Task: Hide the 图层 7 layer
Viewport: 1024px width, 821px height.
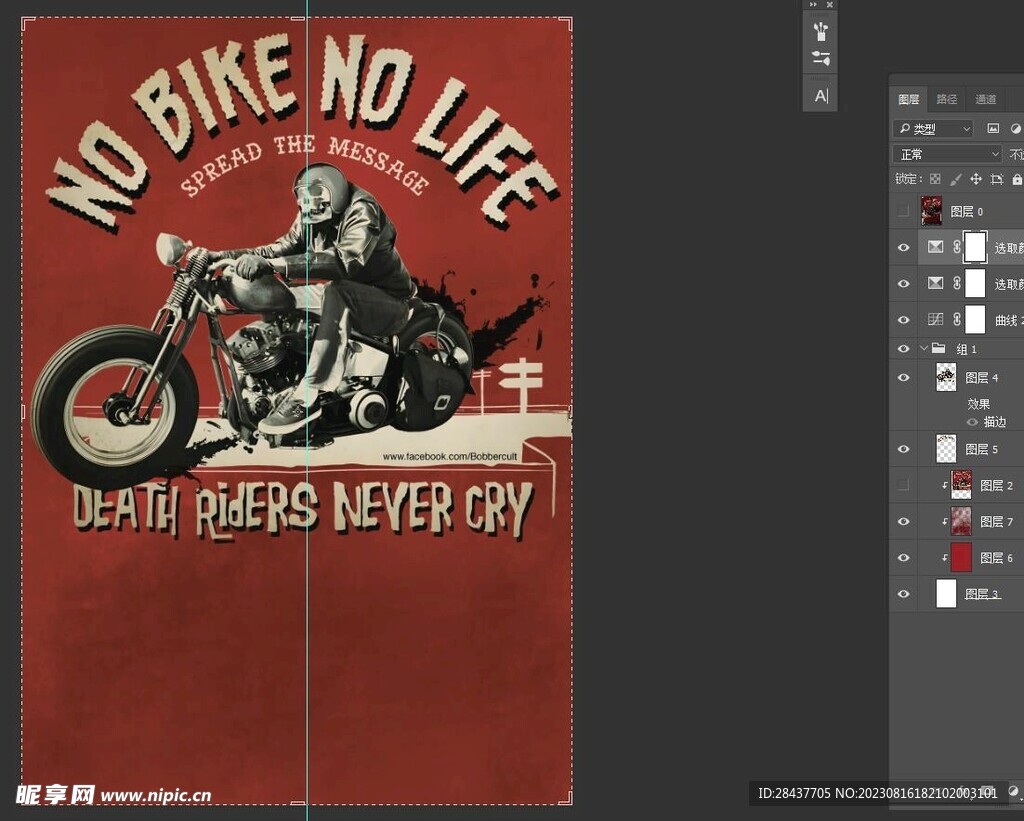Action: click(x=903, y=521)
